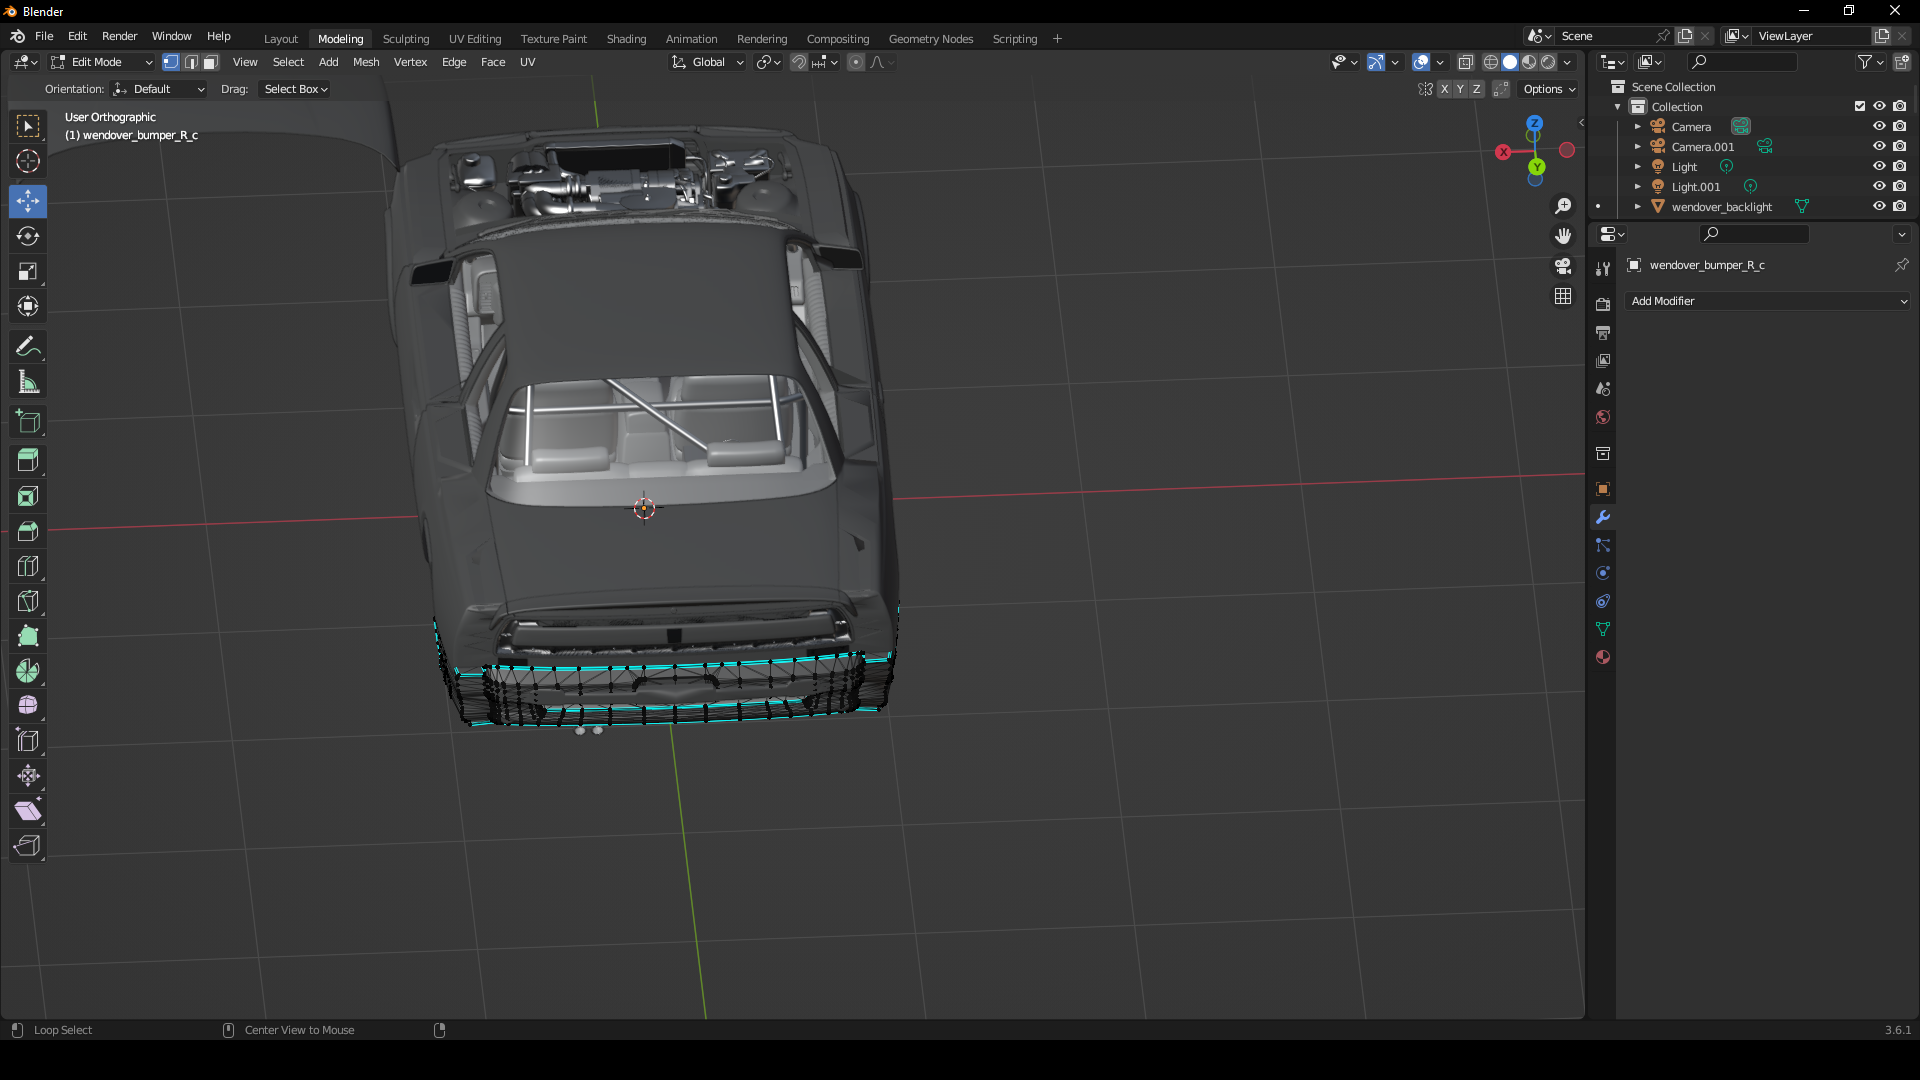
Task: Activate the Rotate tool
Action: [28, 236]
